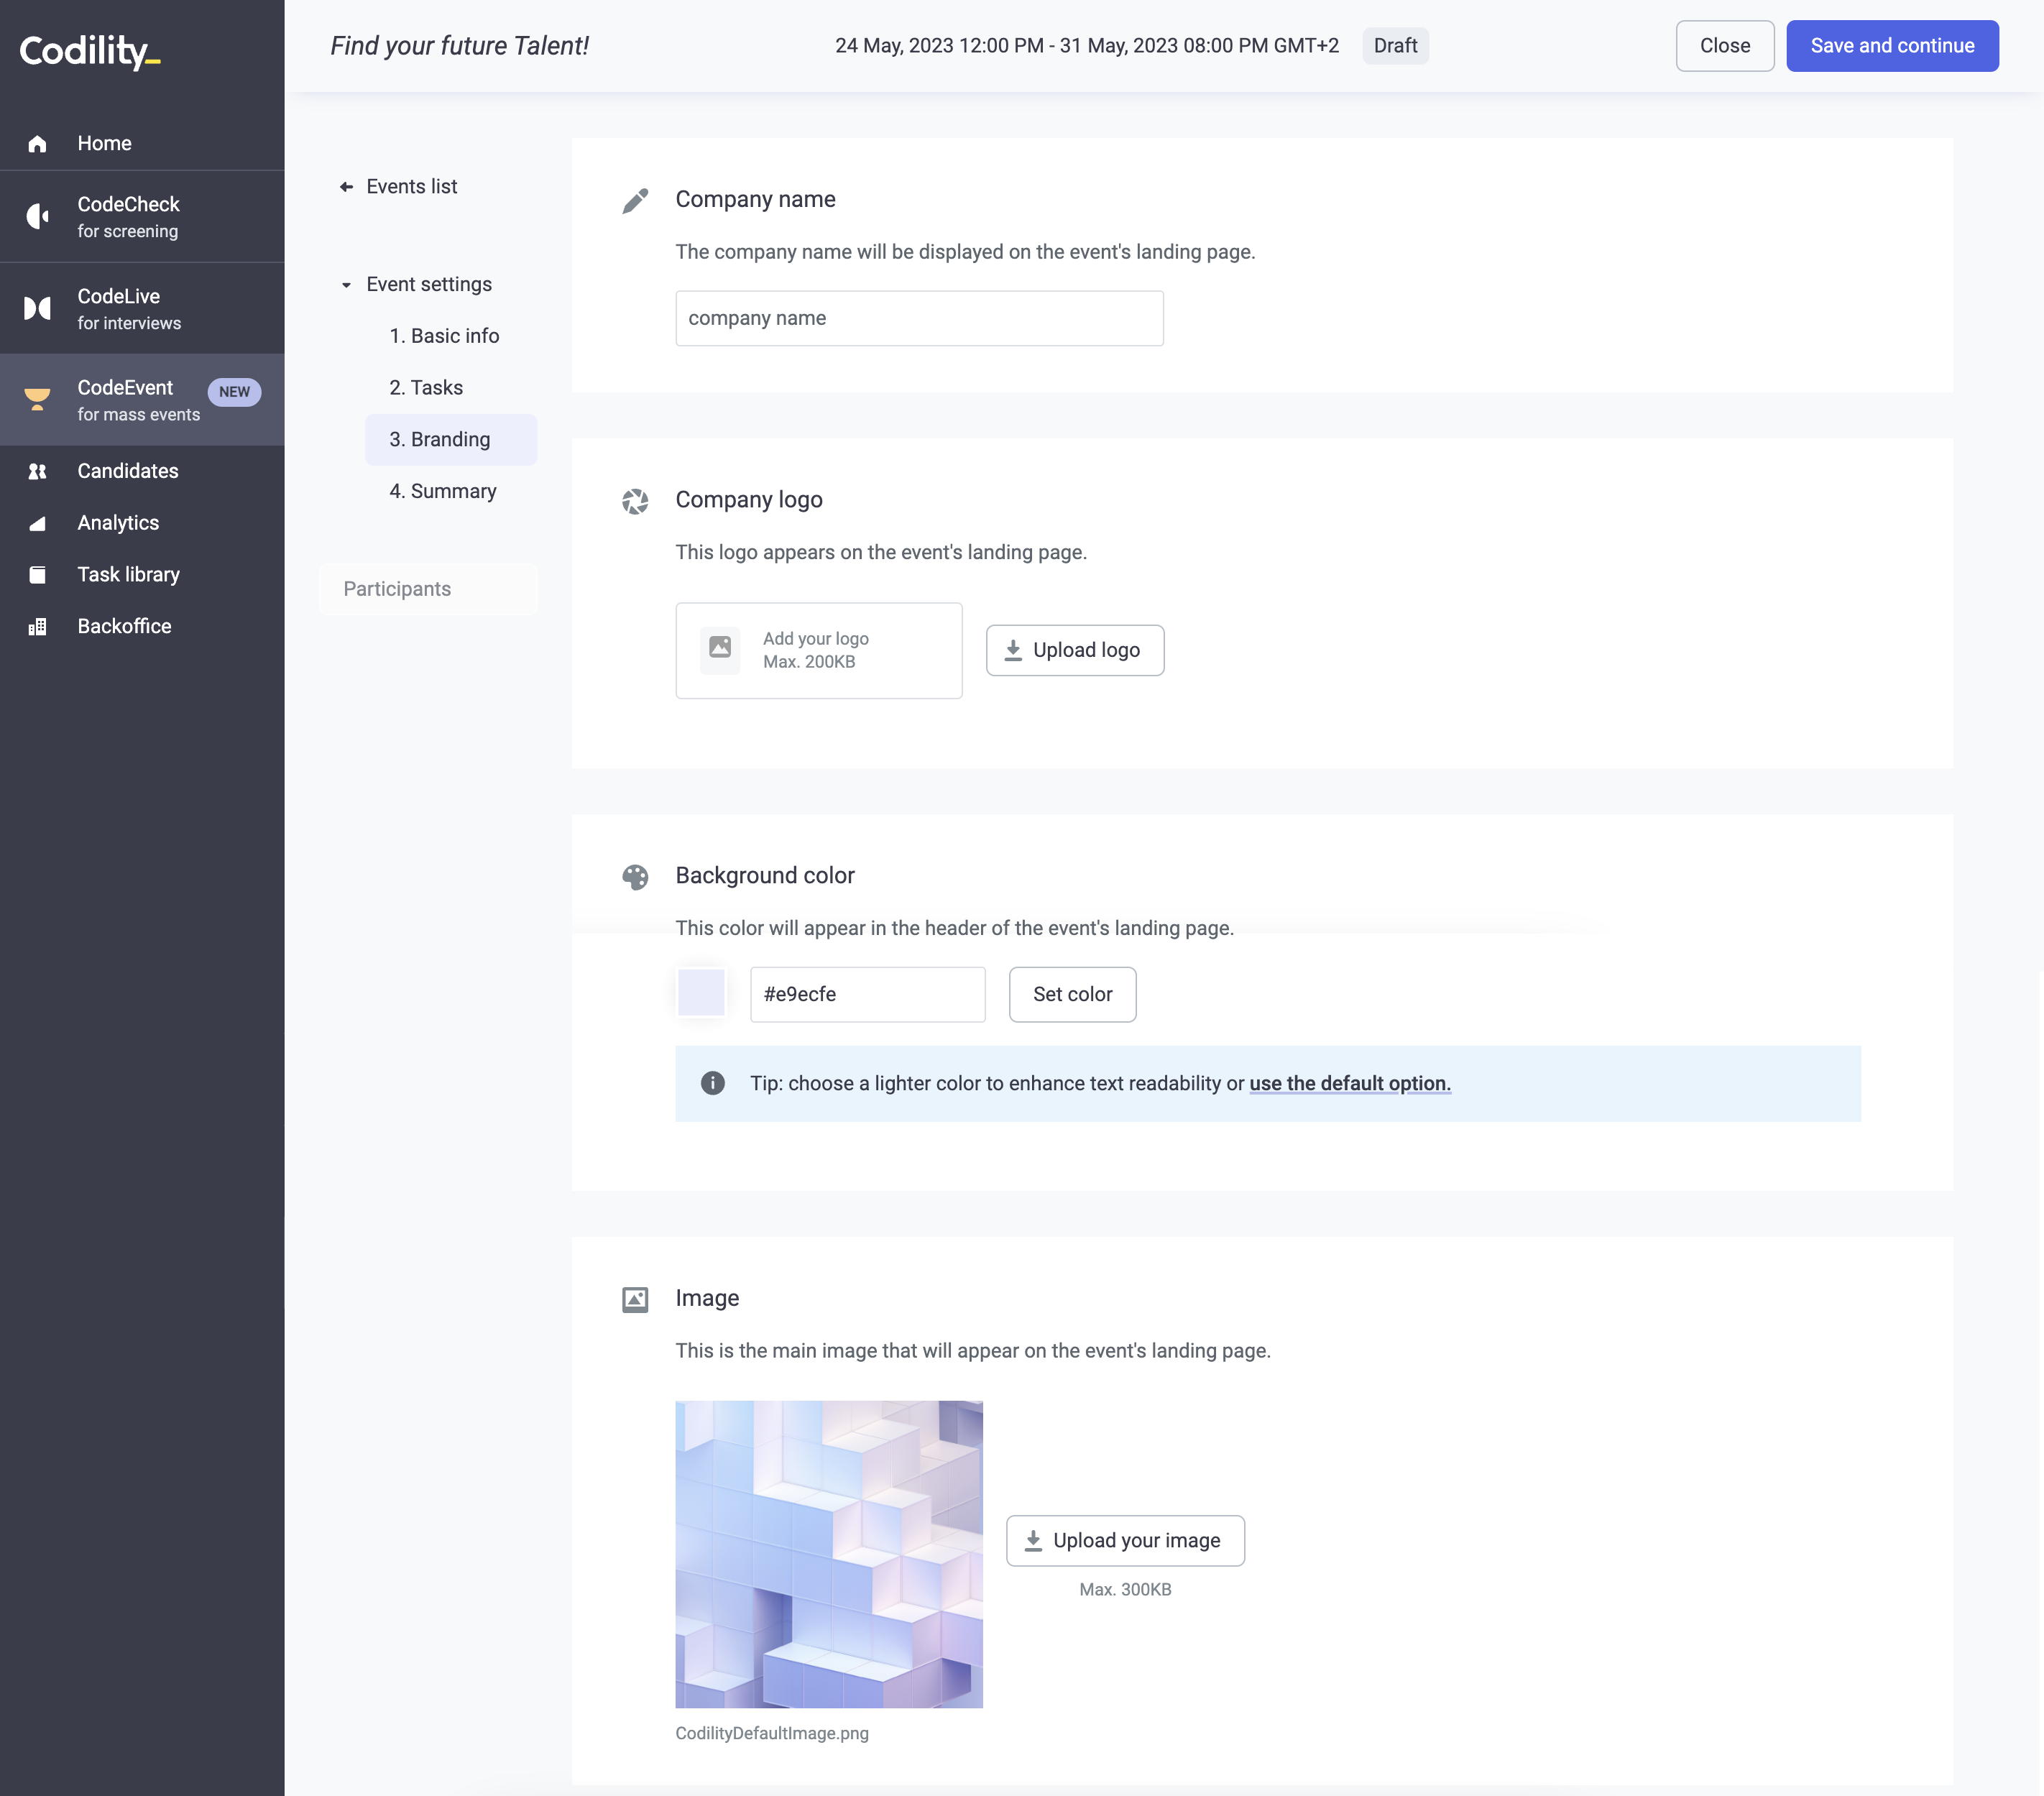Click the Home house icon in sidebar
The image size is (2044, 1796).
(37, 144)
